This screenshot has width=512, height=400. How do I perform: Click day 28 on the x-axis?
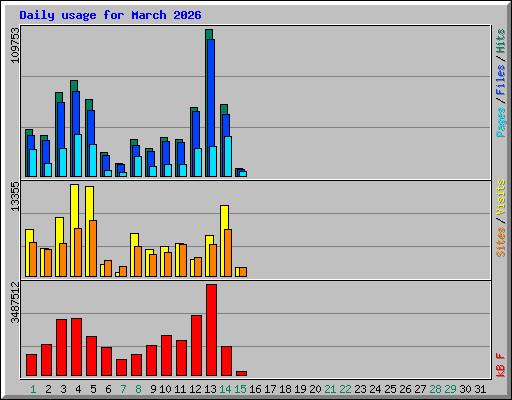[435, 389]
